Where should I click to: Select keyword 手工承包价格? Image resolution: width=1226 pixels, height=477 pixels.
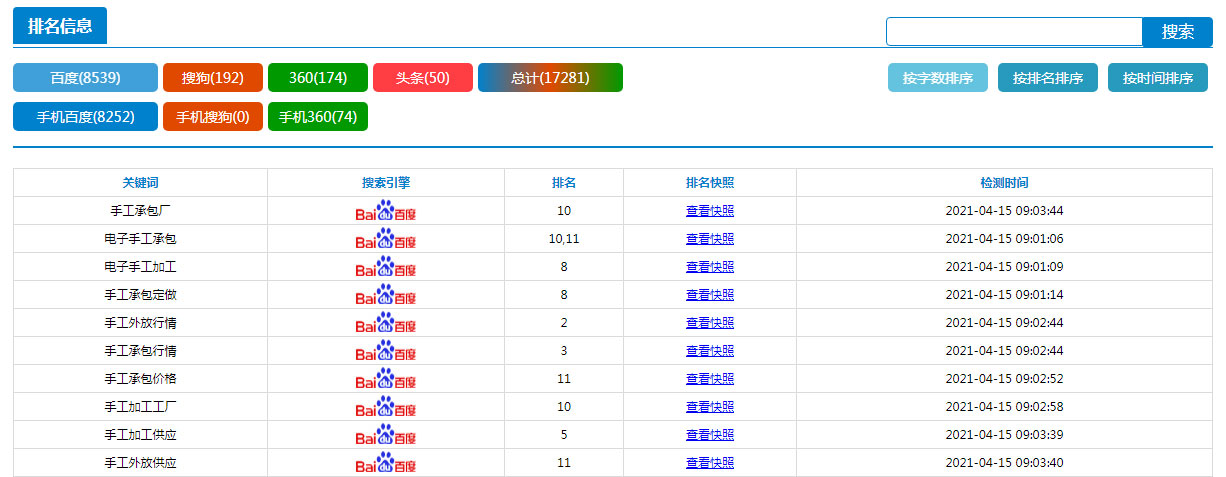[141, 379]
